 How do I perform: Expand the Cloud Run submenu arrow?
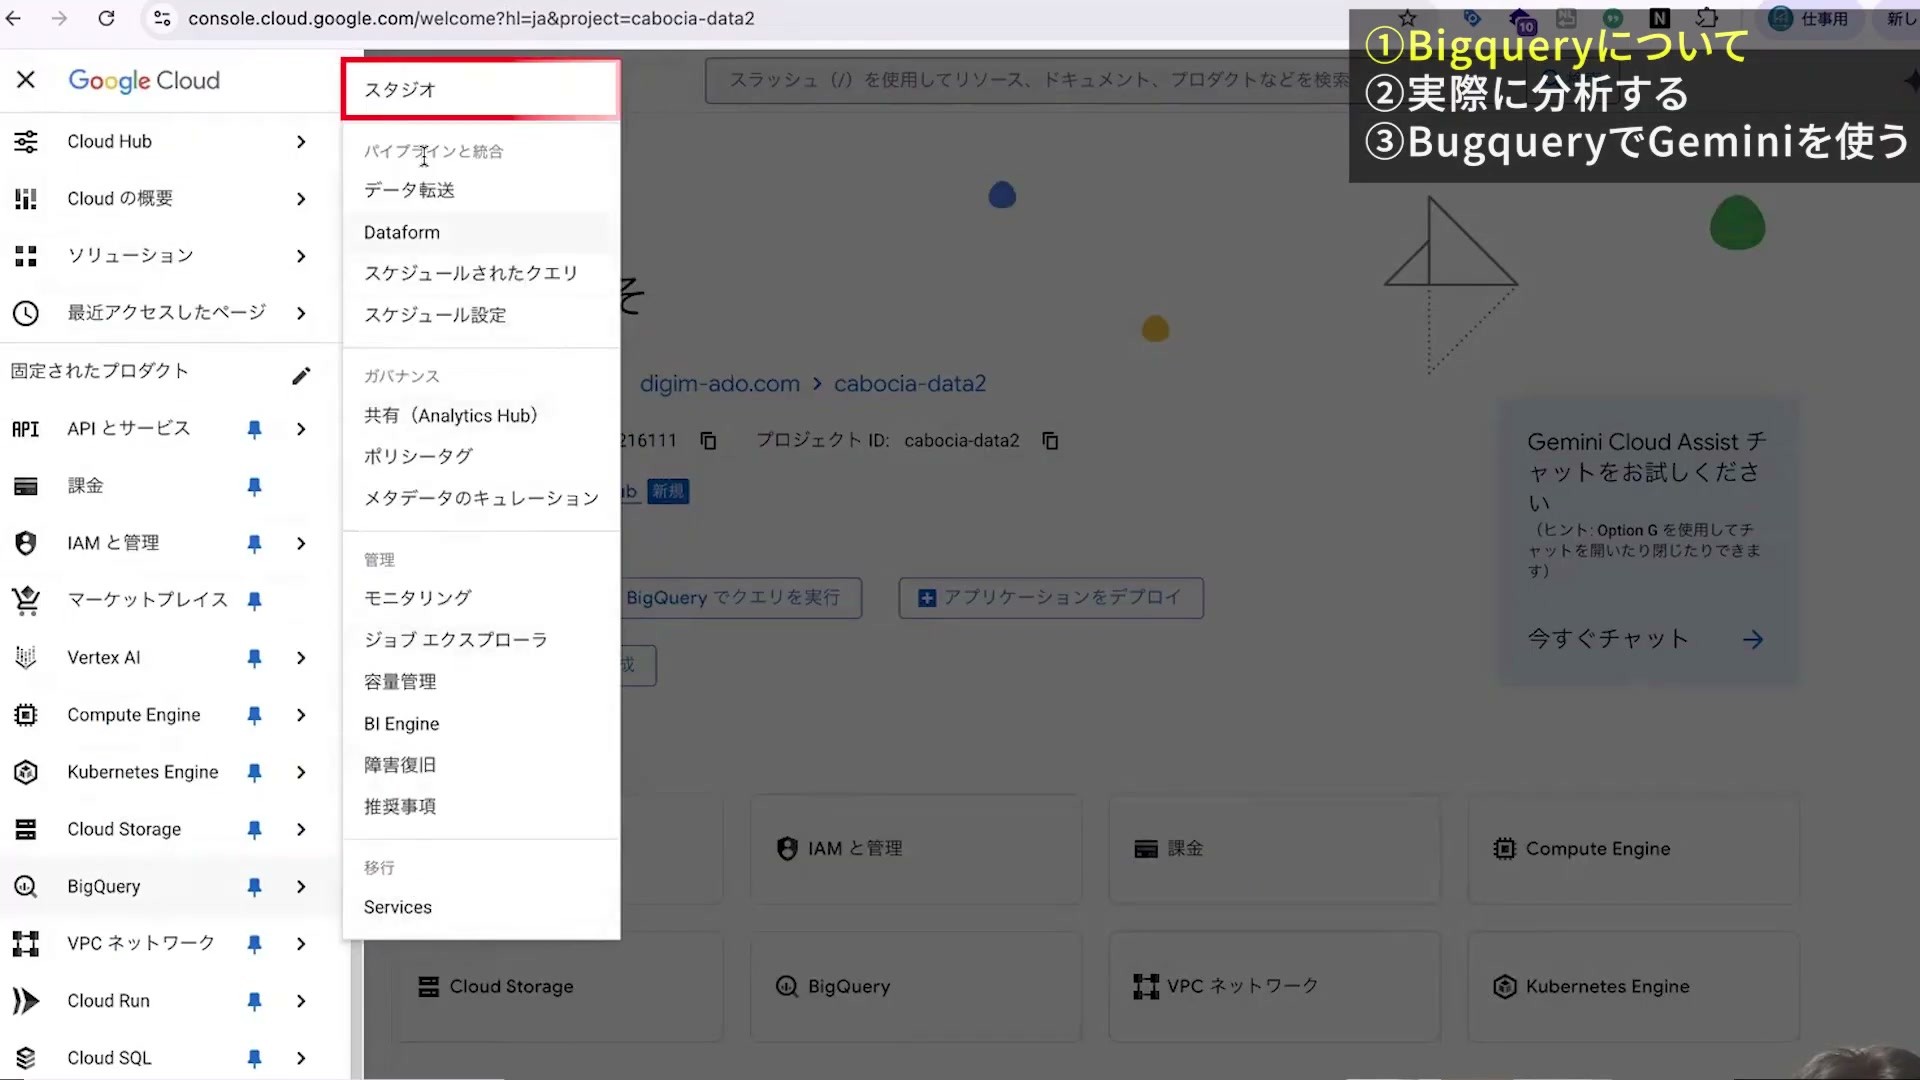[301, 1000]
